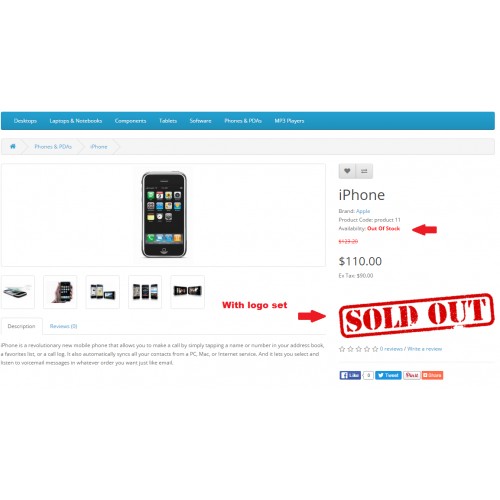Click the orange Share button
Screen dimensions: 500x500
(x=432, y=375)
